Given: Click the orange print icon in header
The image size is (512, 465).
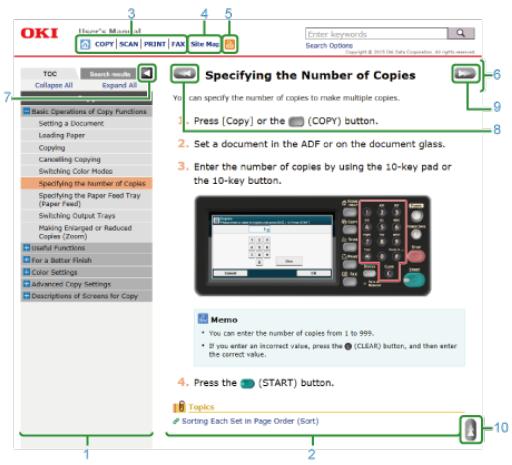Looking at the screenshot, I should point(230,44).
